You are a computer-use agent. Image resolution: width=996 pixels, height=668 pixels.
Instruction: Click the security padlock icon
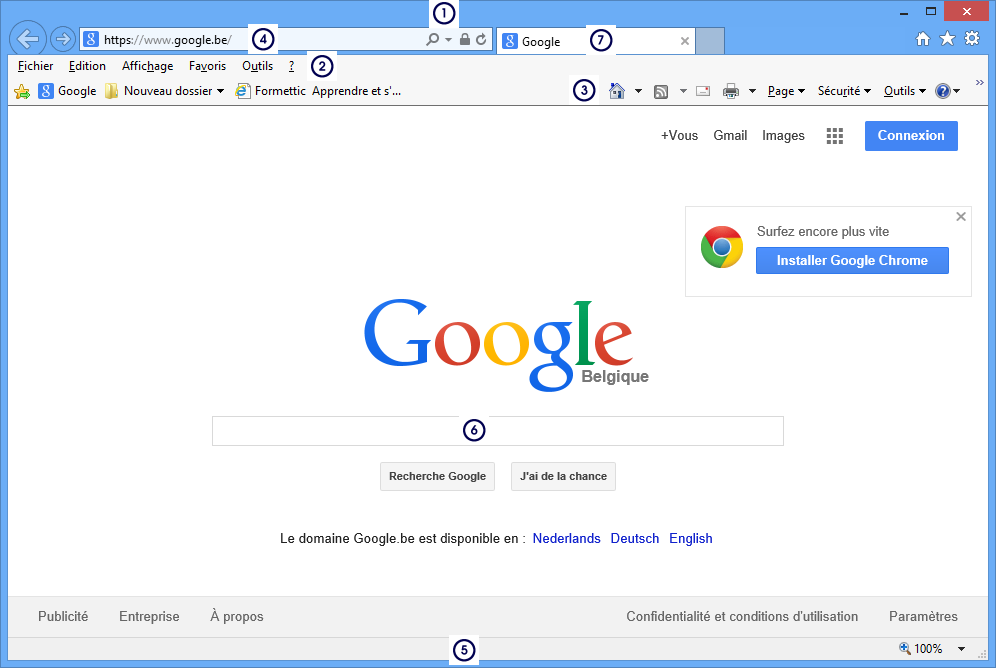465,39
